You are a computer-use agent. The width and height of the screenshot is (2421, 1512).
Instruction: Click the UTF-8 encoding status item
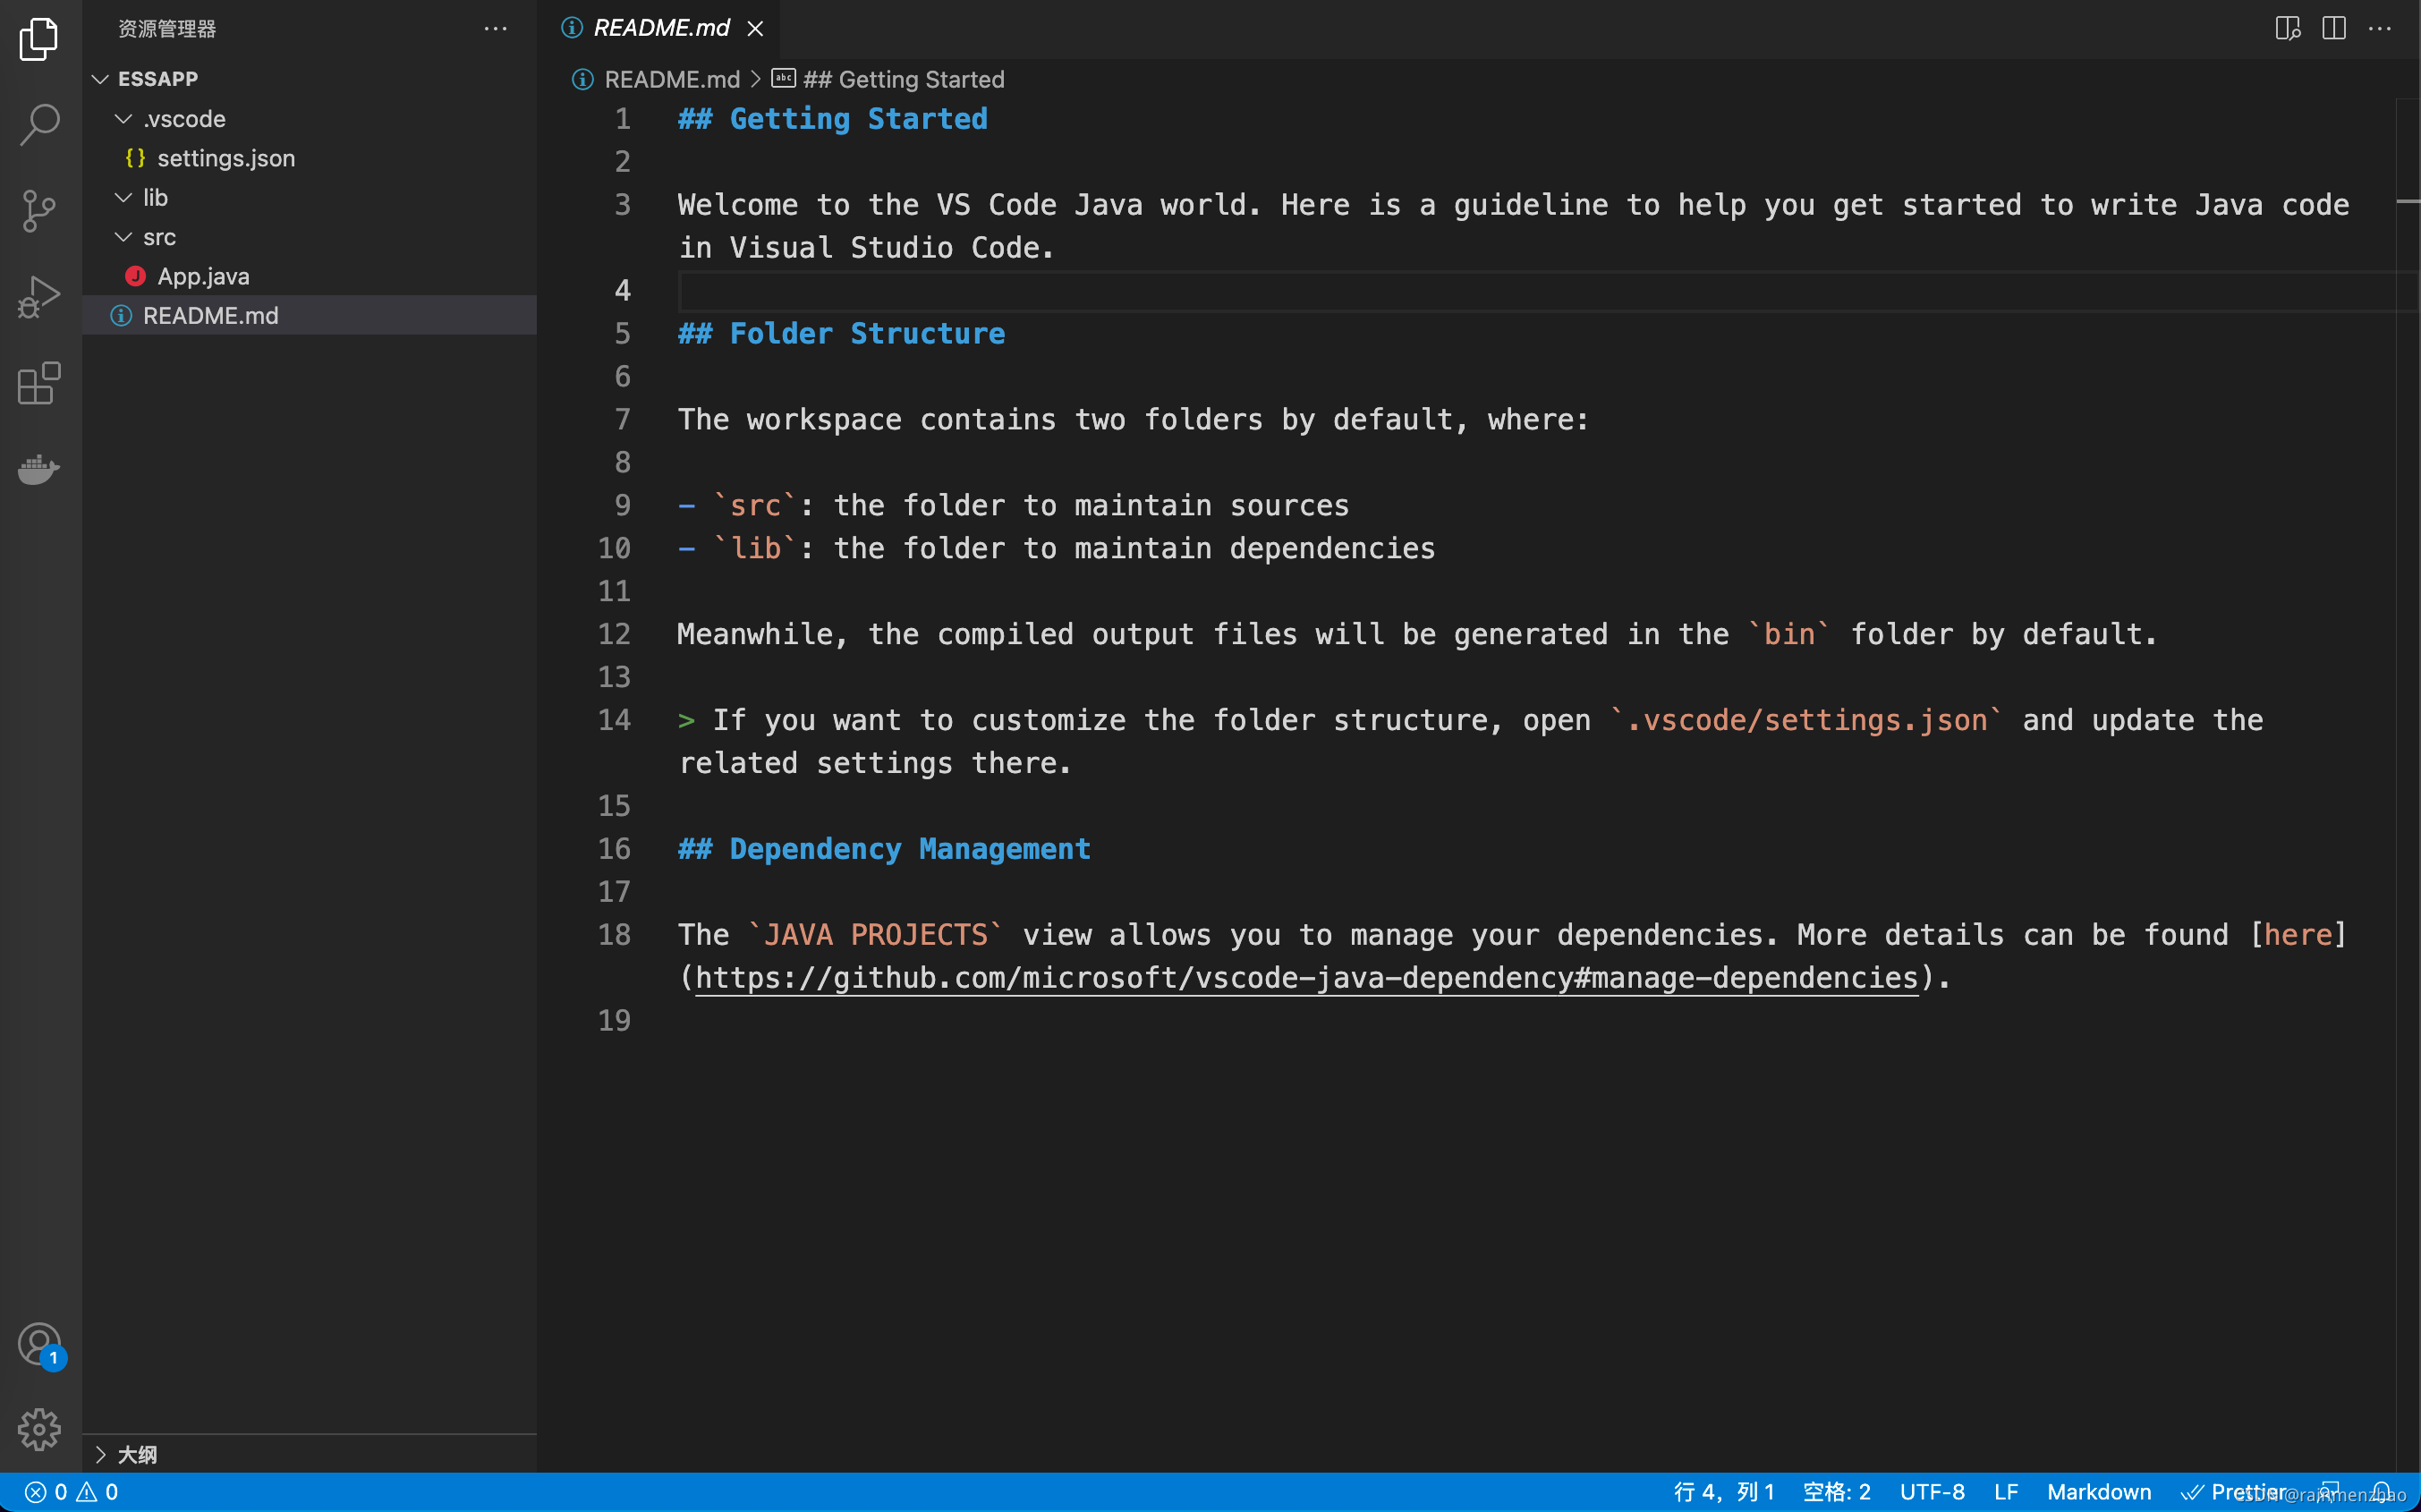(x=1931, y=1492)
